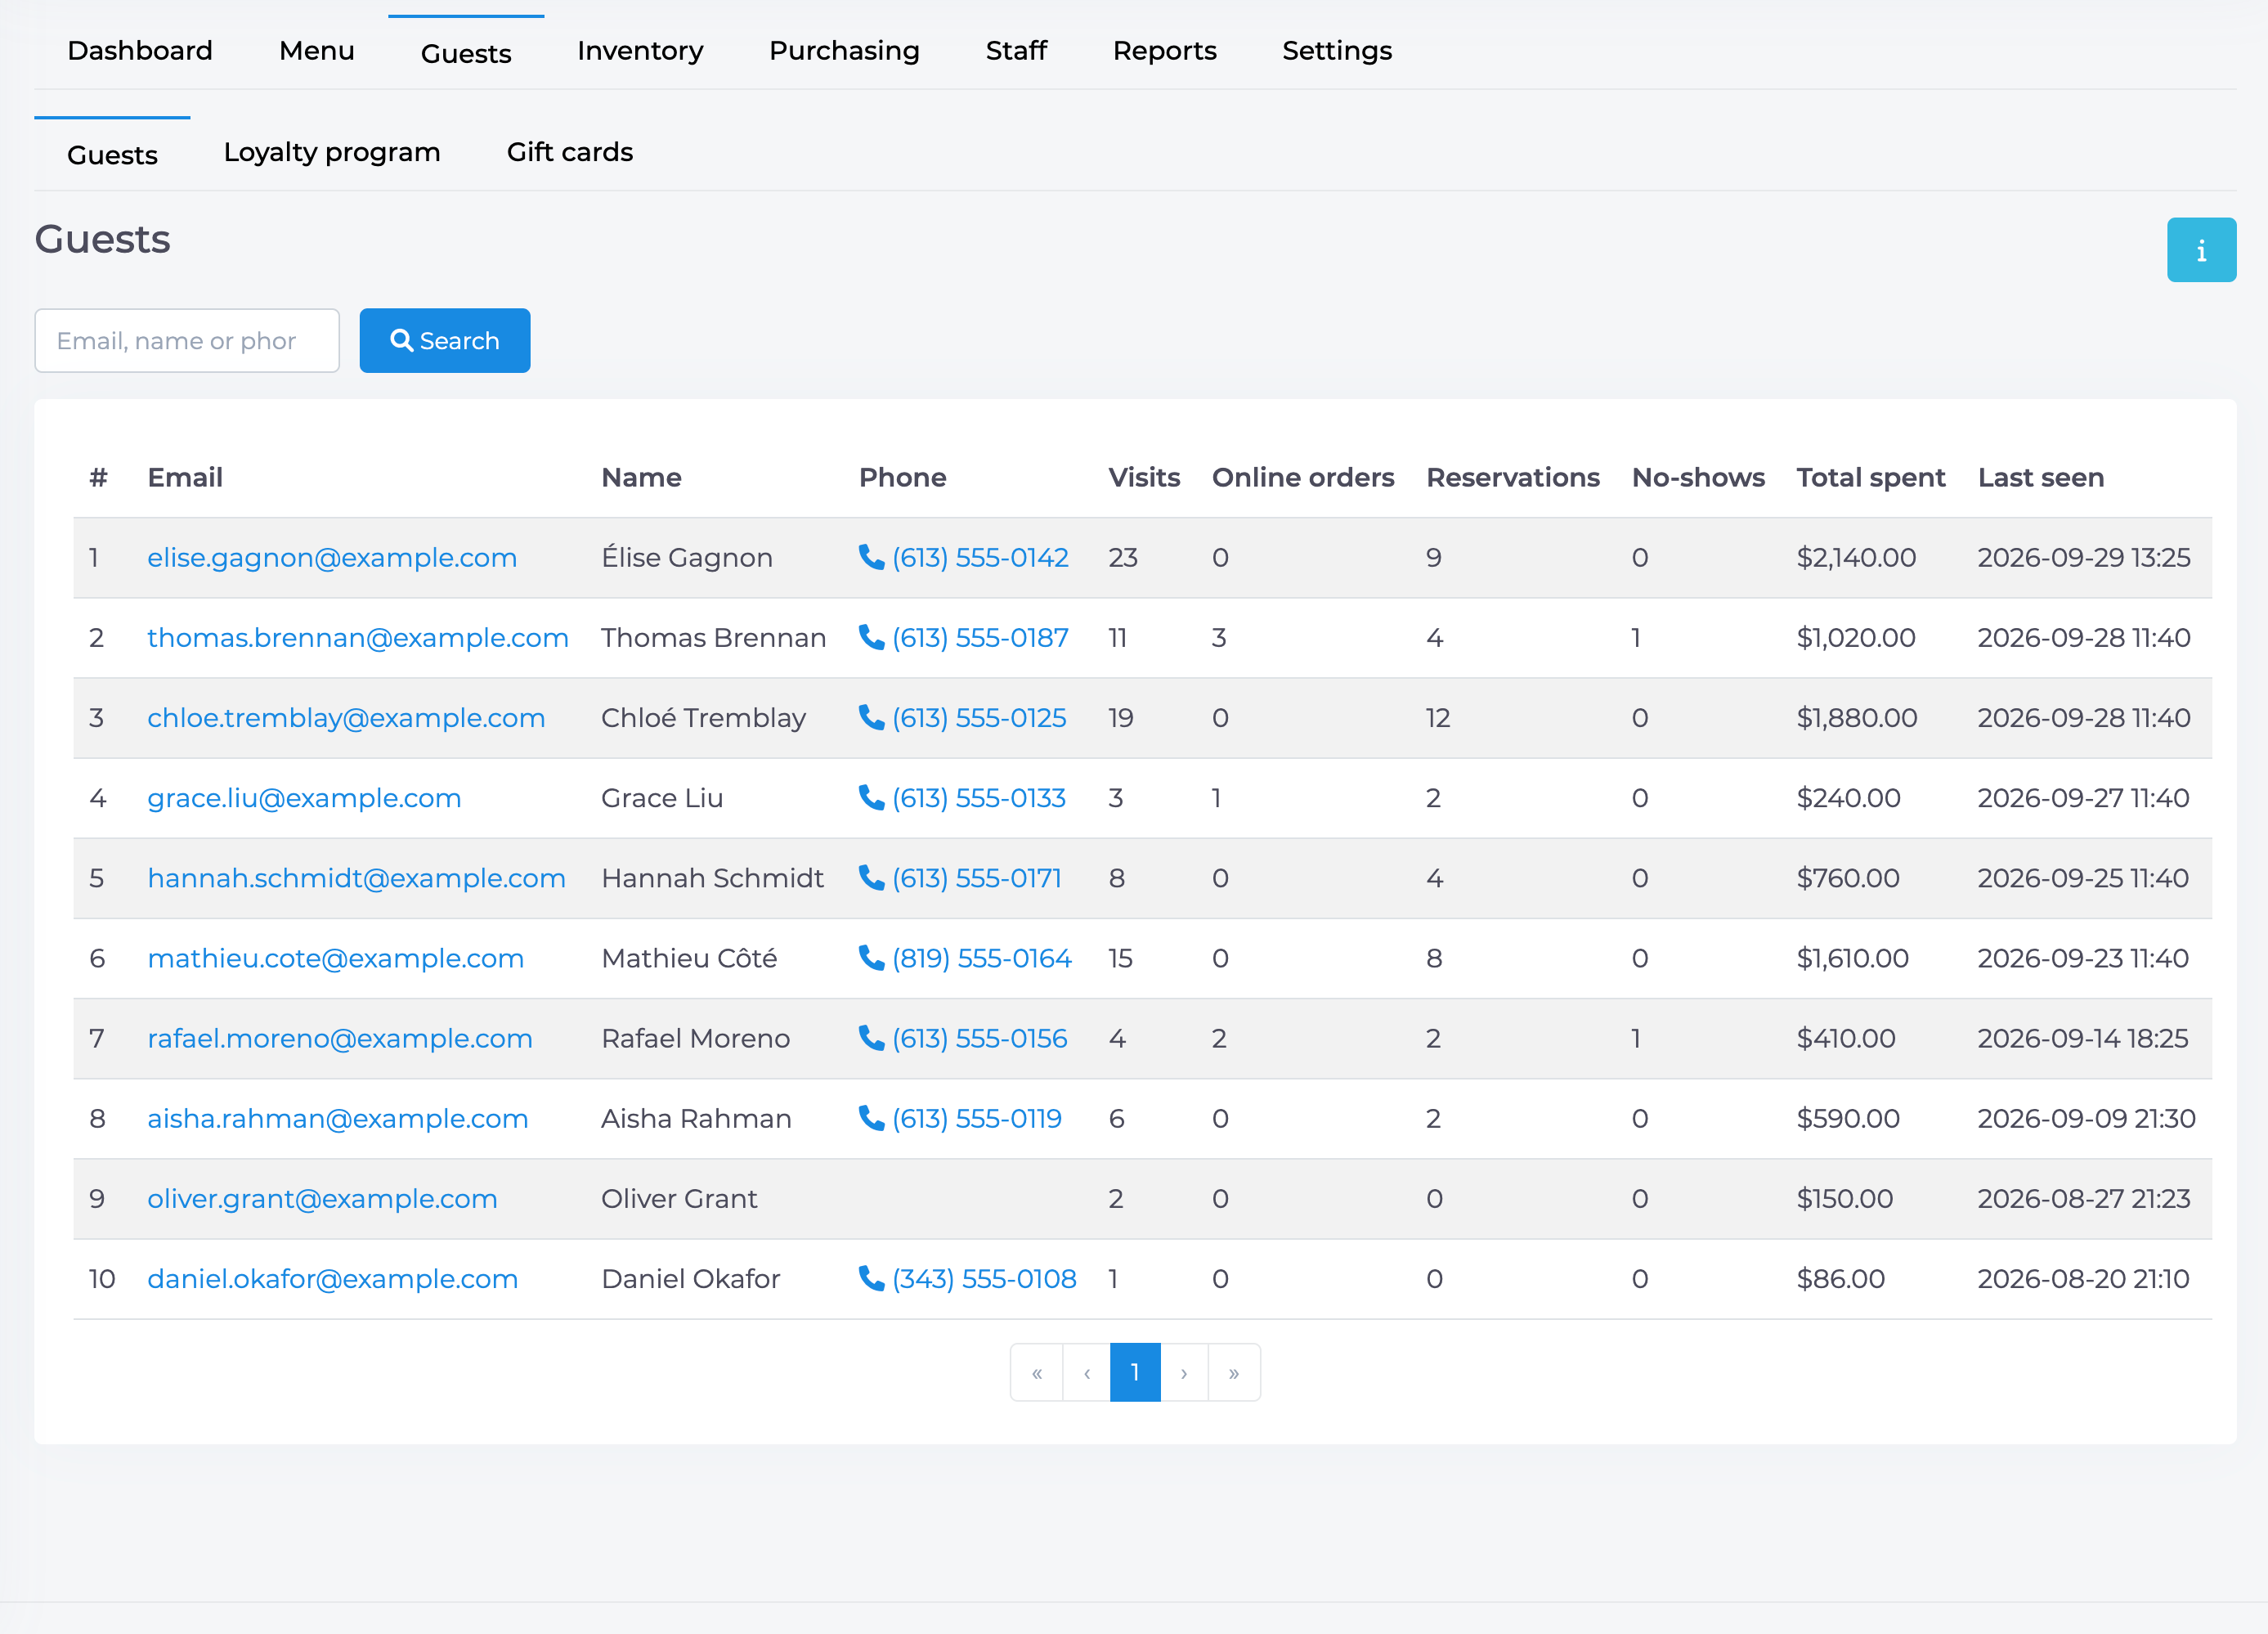Click phone icon in Grace Liu row
2268x1634 pixels.
871,797
